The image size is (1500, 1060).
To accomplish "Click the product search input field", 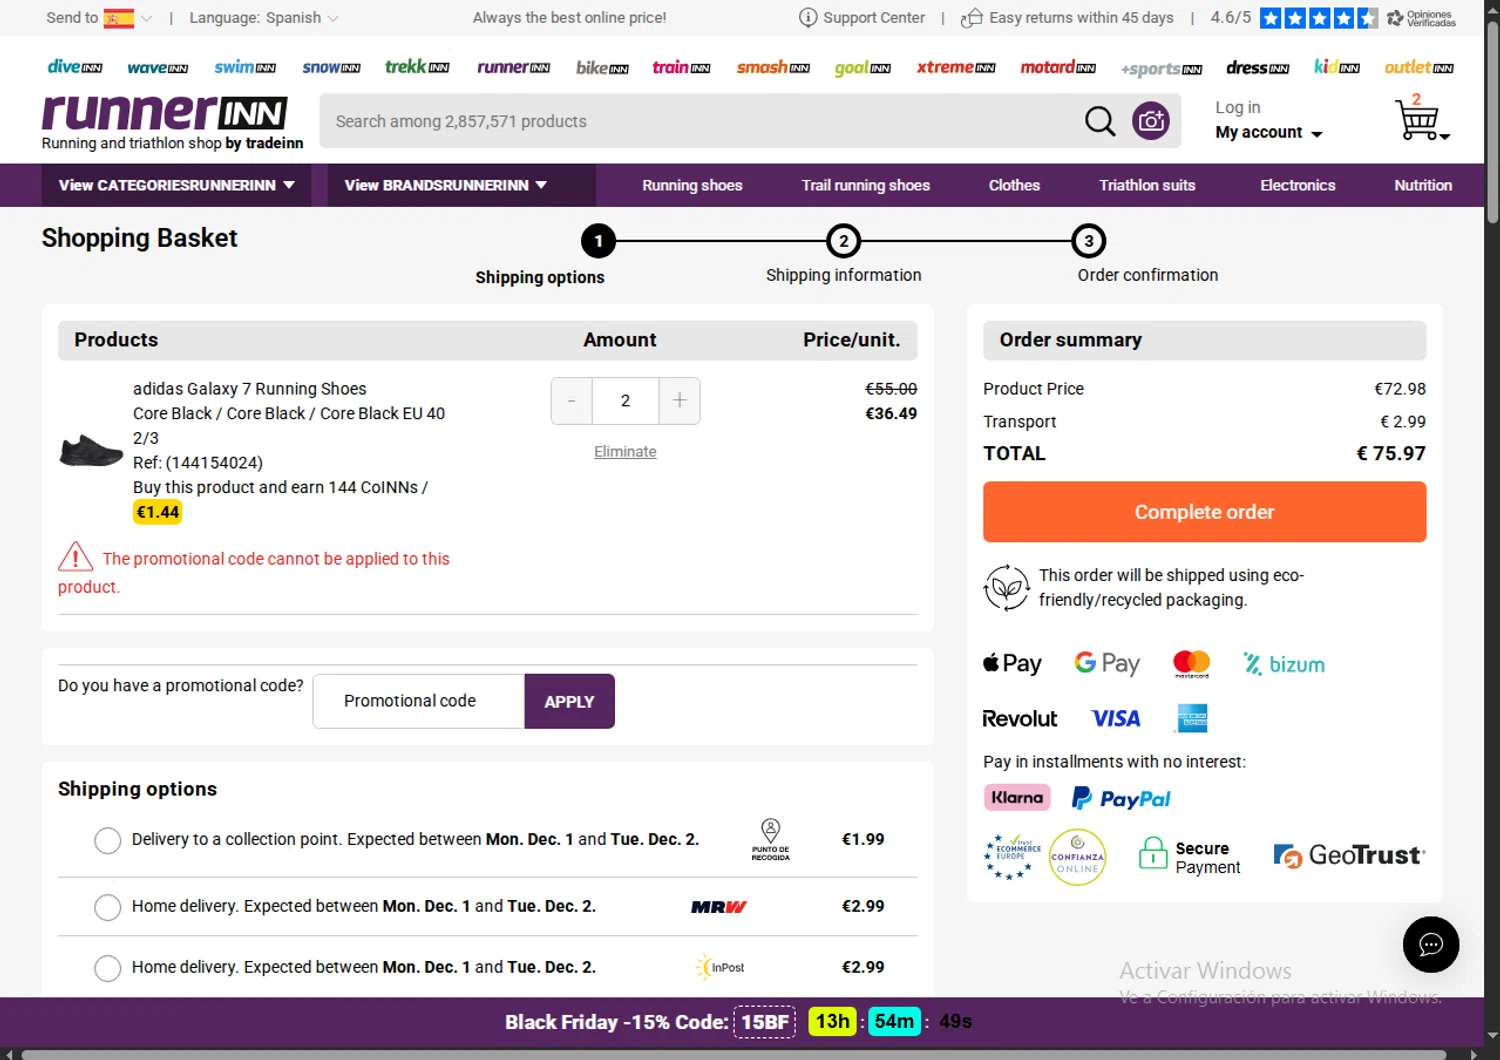I will click(700, 121).
